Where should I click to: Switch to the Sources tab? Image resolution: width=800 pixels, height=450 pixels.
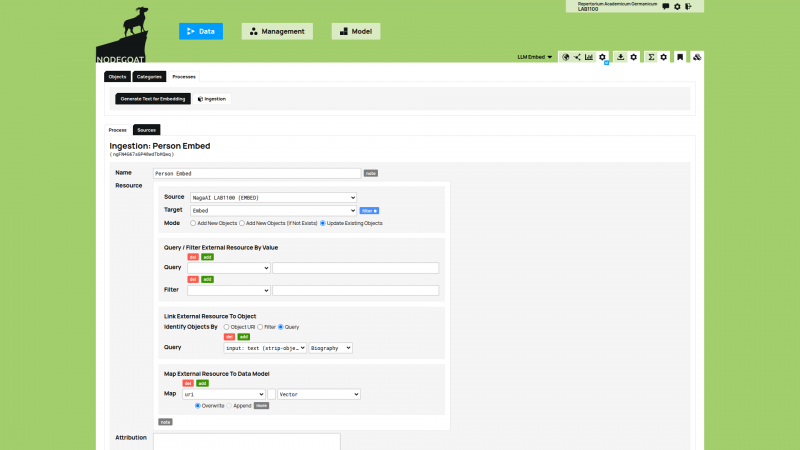tap(146, 130)
